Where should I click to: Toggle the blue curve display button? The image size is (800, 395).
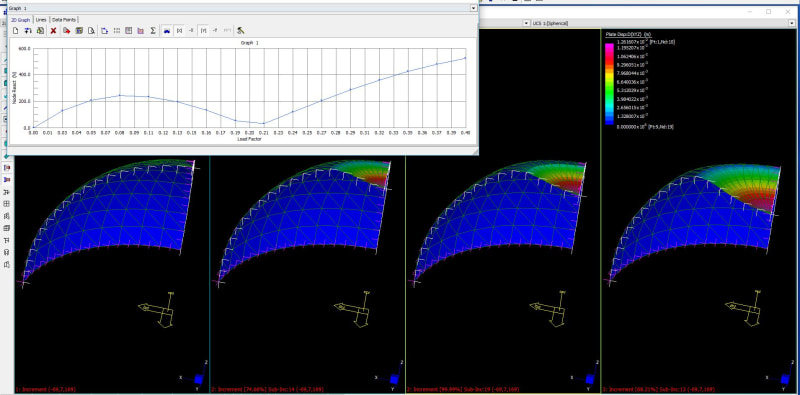(166, 31)
